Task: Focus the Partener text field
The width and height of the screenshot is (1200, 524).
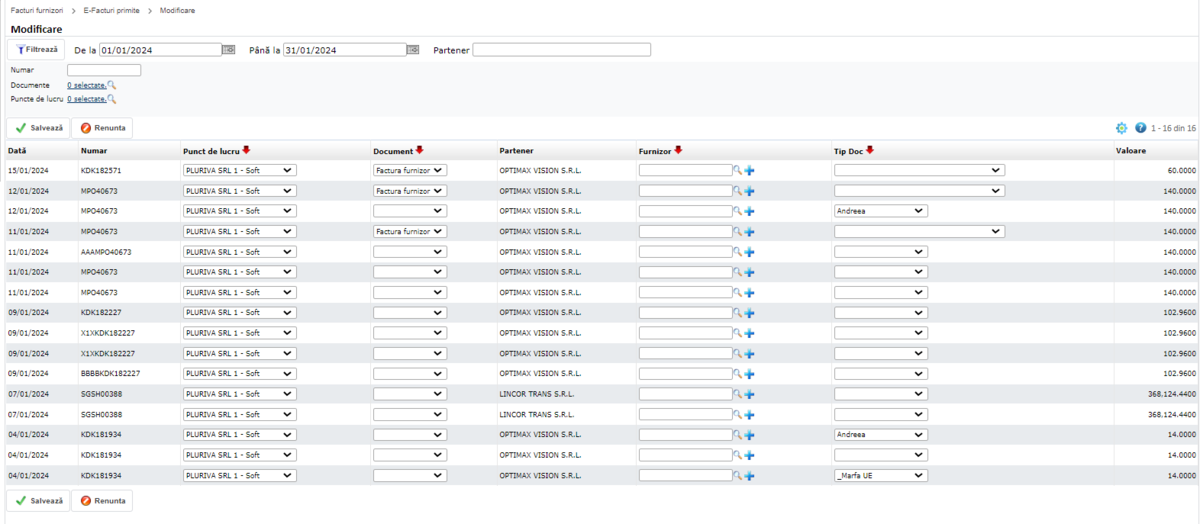Action: [561, 50]
